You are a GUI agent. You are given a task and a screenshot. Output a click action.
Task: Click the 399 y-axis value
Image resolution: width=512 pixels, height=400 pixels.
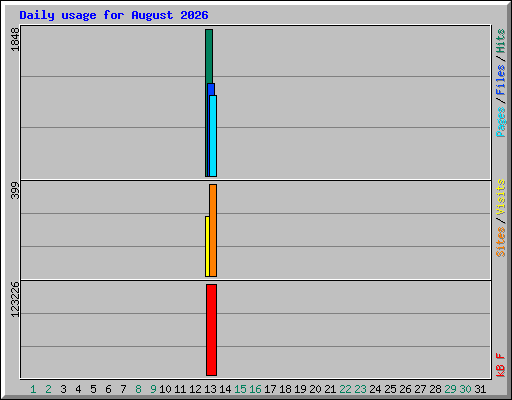pos(15,190)
